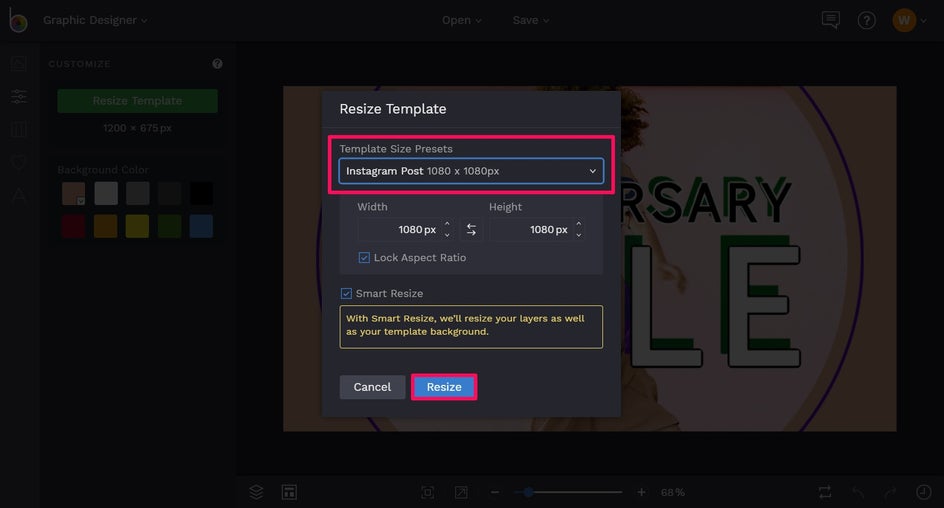Pick the orange background swatch
944x508 pixels.
(105, 226)
